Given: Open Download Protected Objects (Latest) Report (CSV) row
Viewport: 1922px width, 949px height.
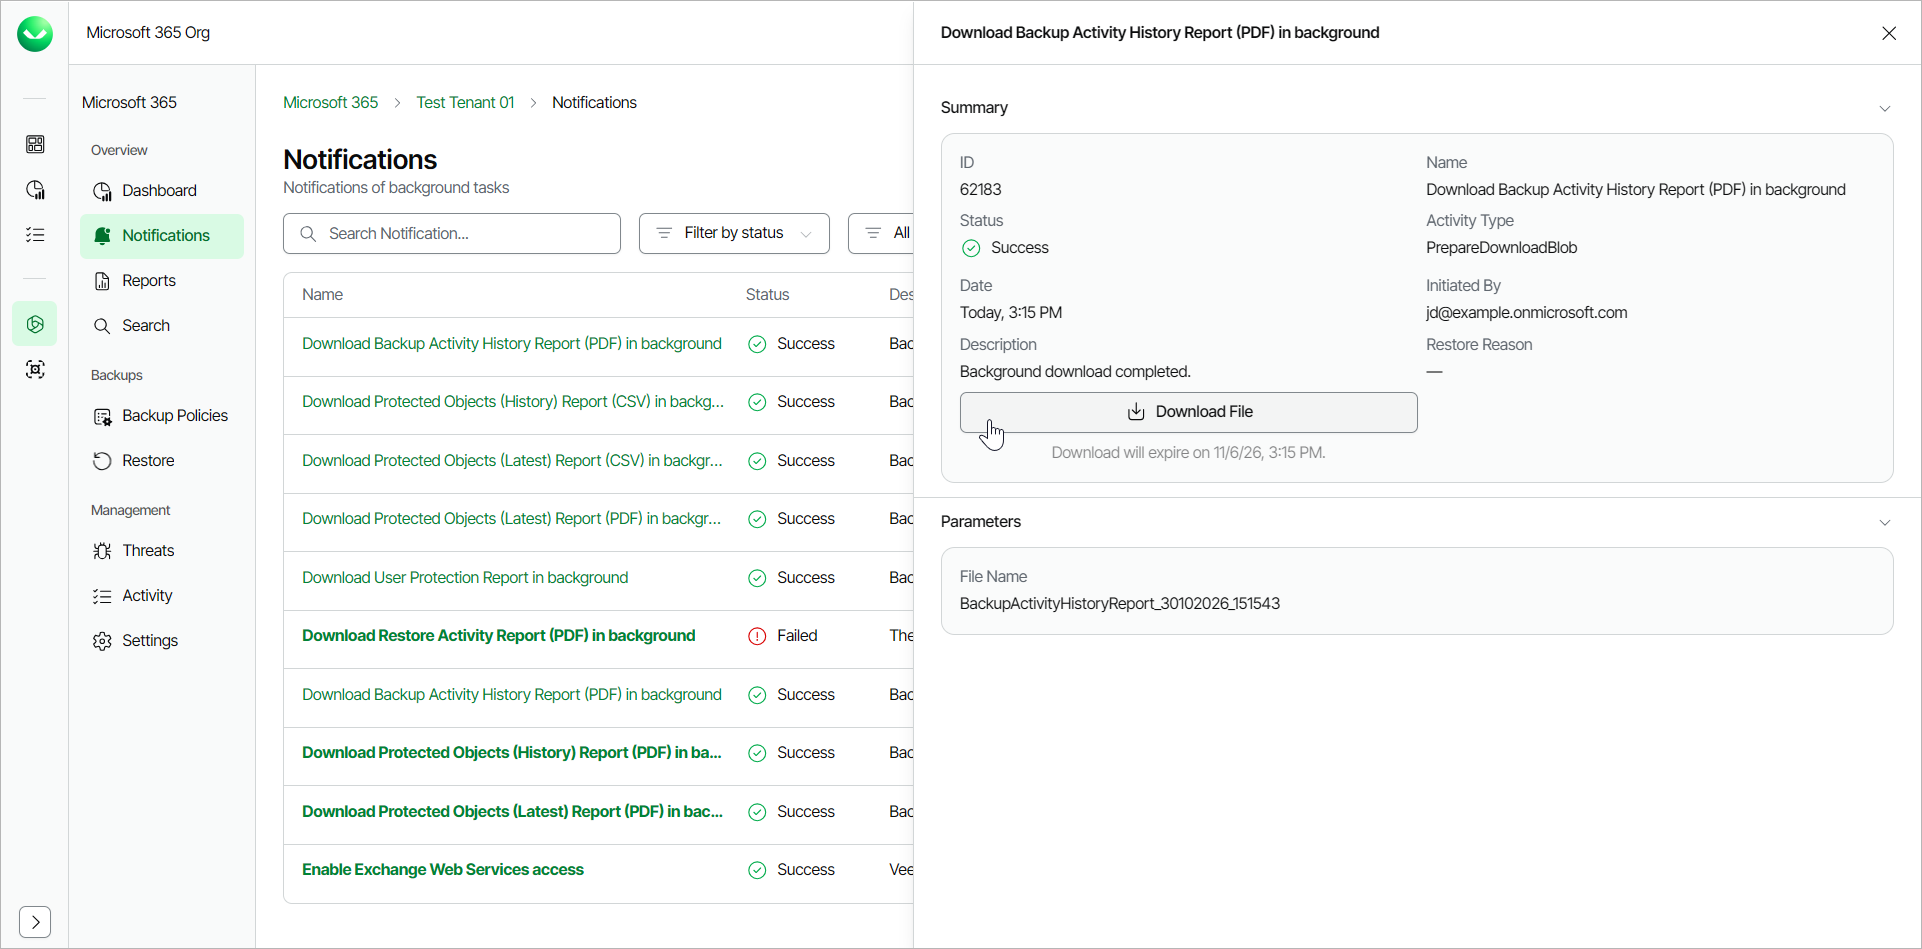Looking at the screenshot, I should (512, 460).
